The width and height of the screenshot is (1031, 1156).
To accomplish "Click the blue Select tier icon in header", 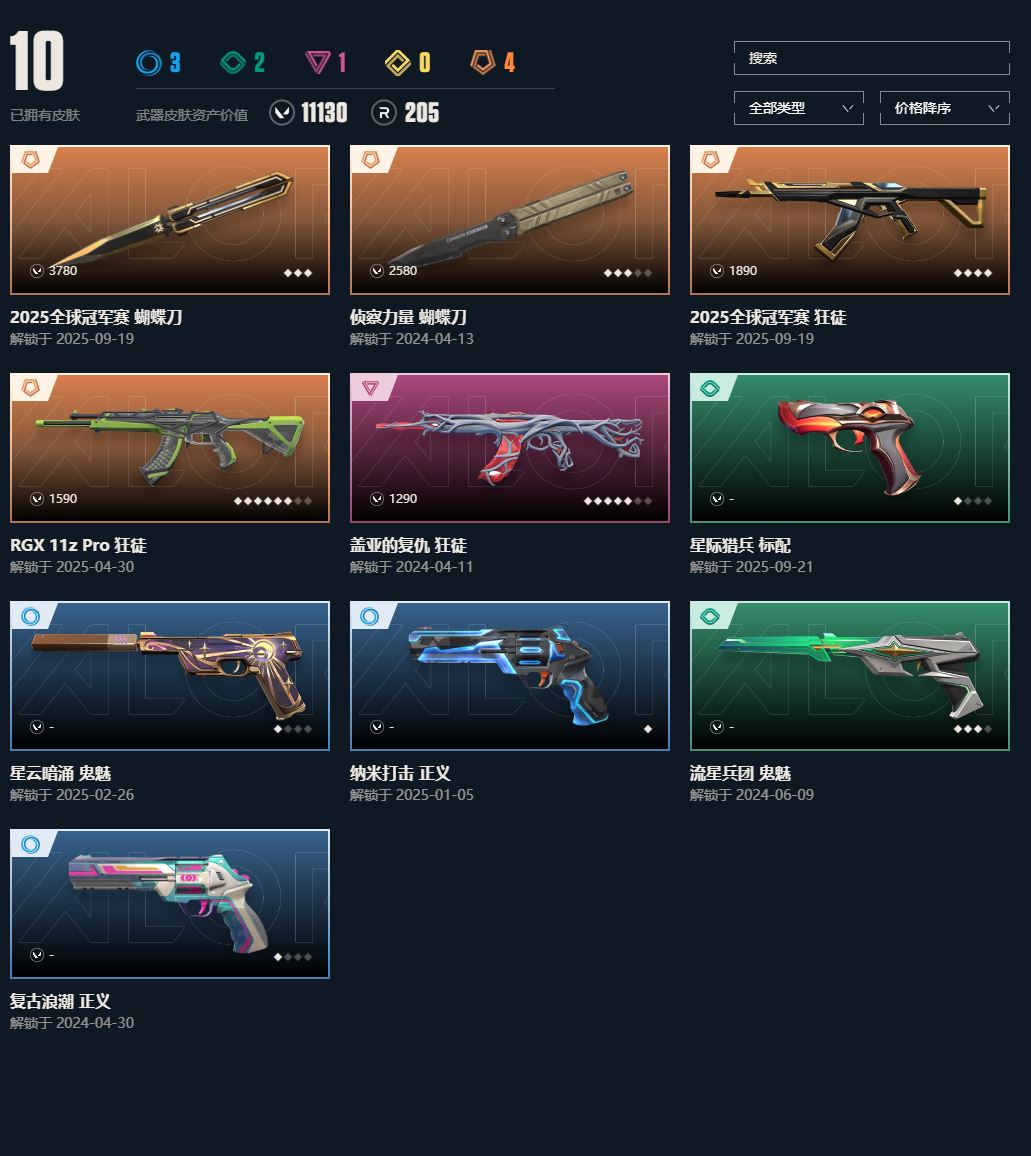I will pos(148,63).
